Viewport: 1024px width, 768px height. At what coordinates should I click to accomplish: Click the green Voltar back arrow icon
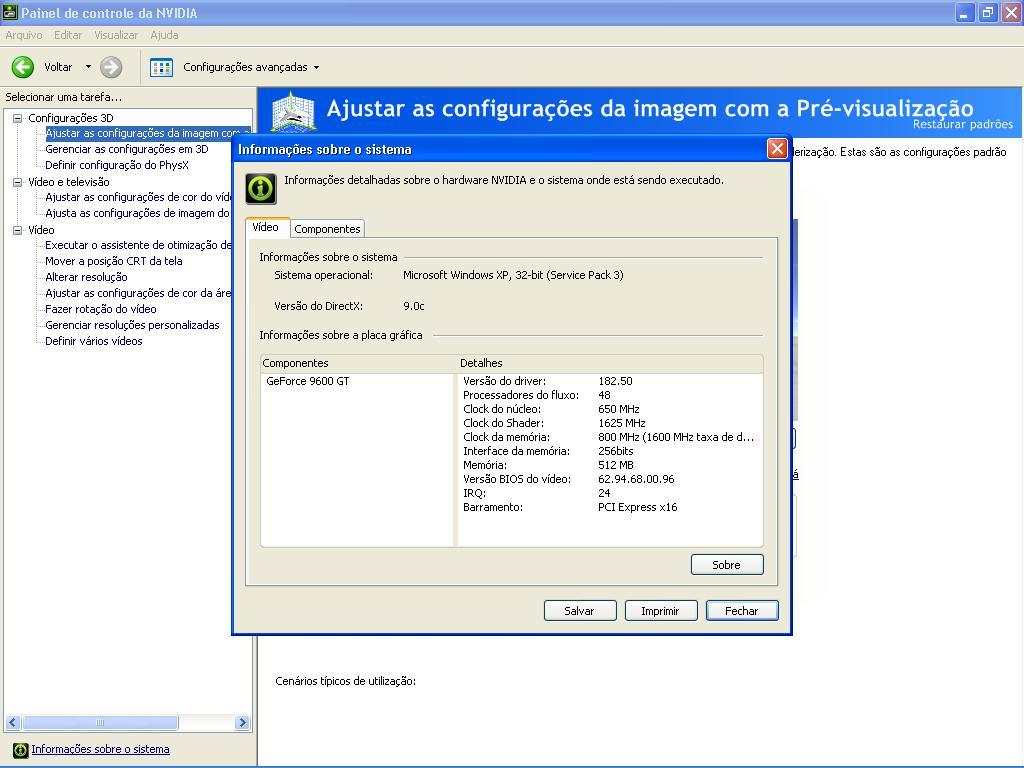23,67
